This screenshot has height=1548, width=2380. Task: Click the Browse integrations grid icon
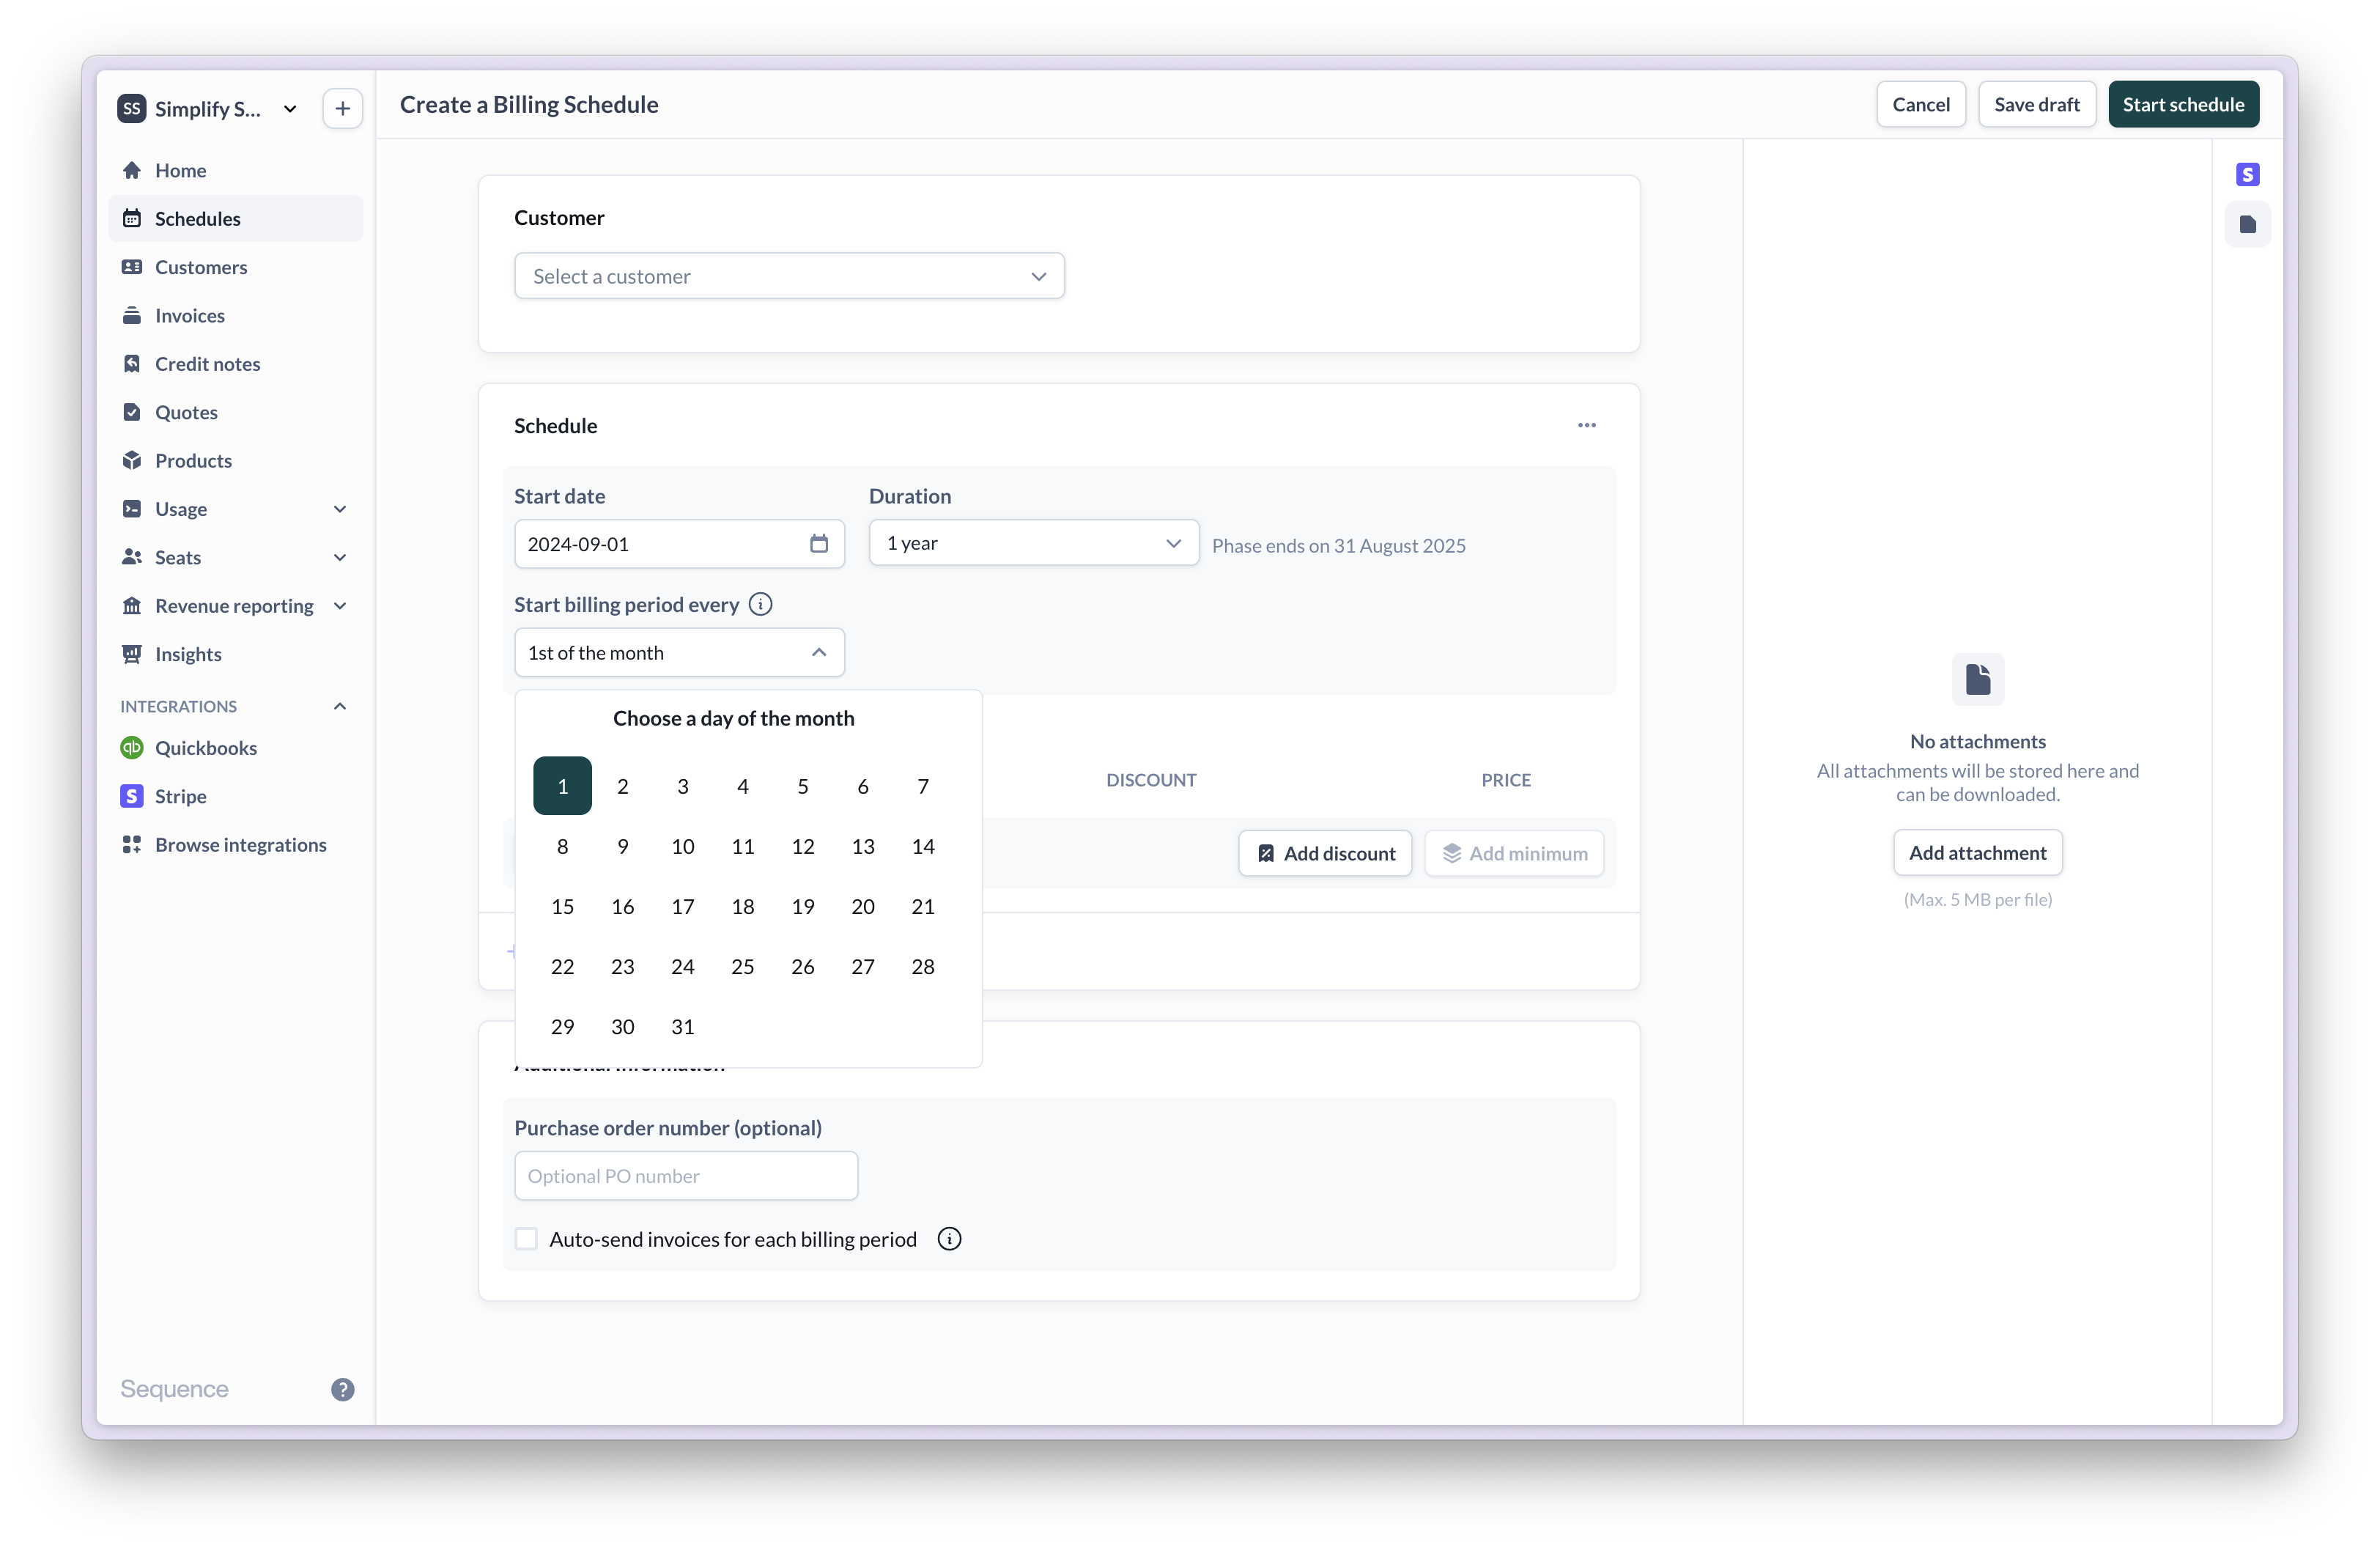[132, 845]
